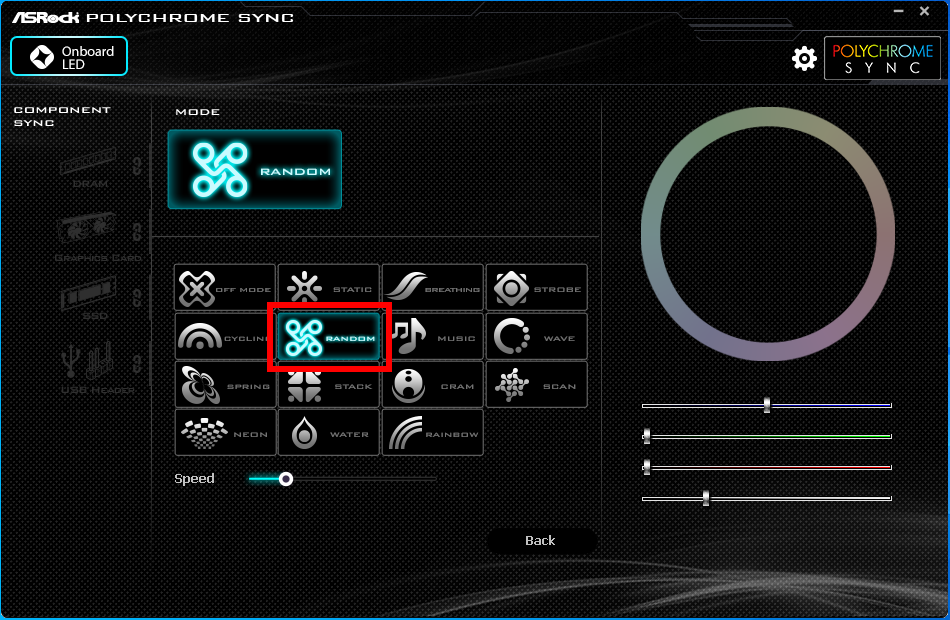
Task: Switch to Neon lighting mode
Action: [225, 432]
